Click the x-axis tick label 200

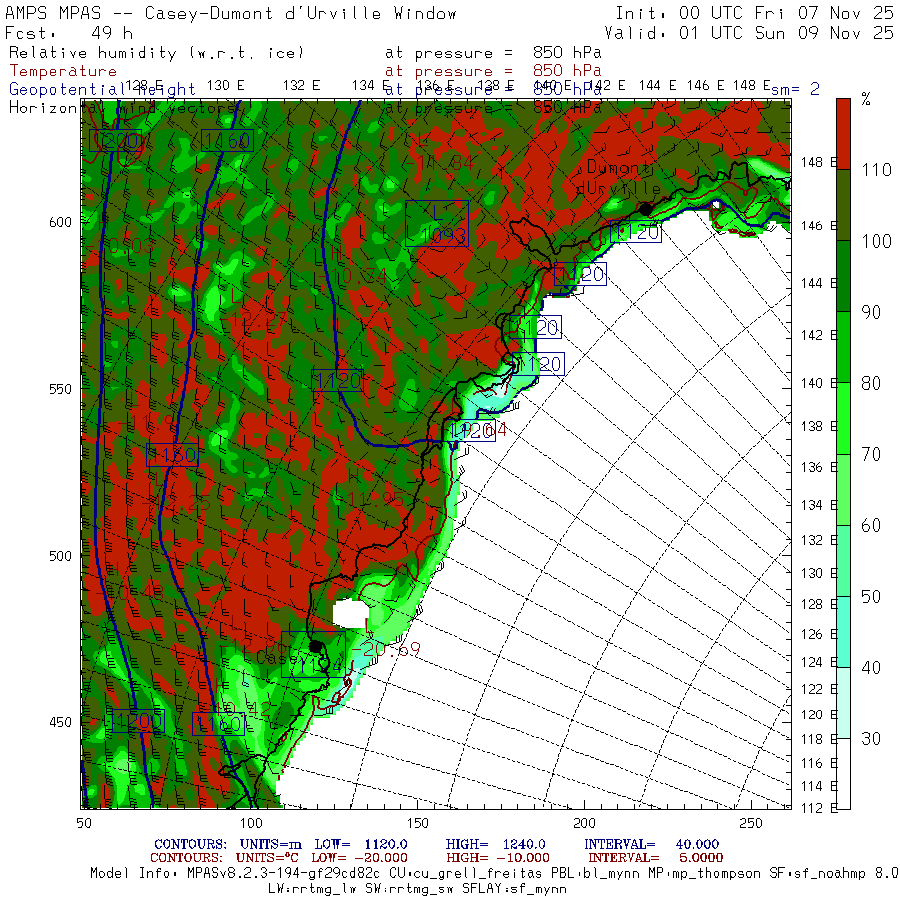pyautogui.click(x=584, y=823)
